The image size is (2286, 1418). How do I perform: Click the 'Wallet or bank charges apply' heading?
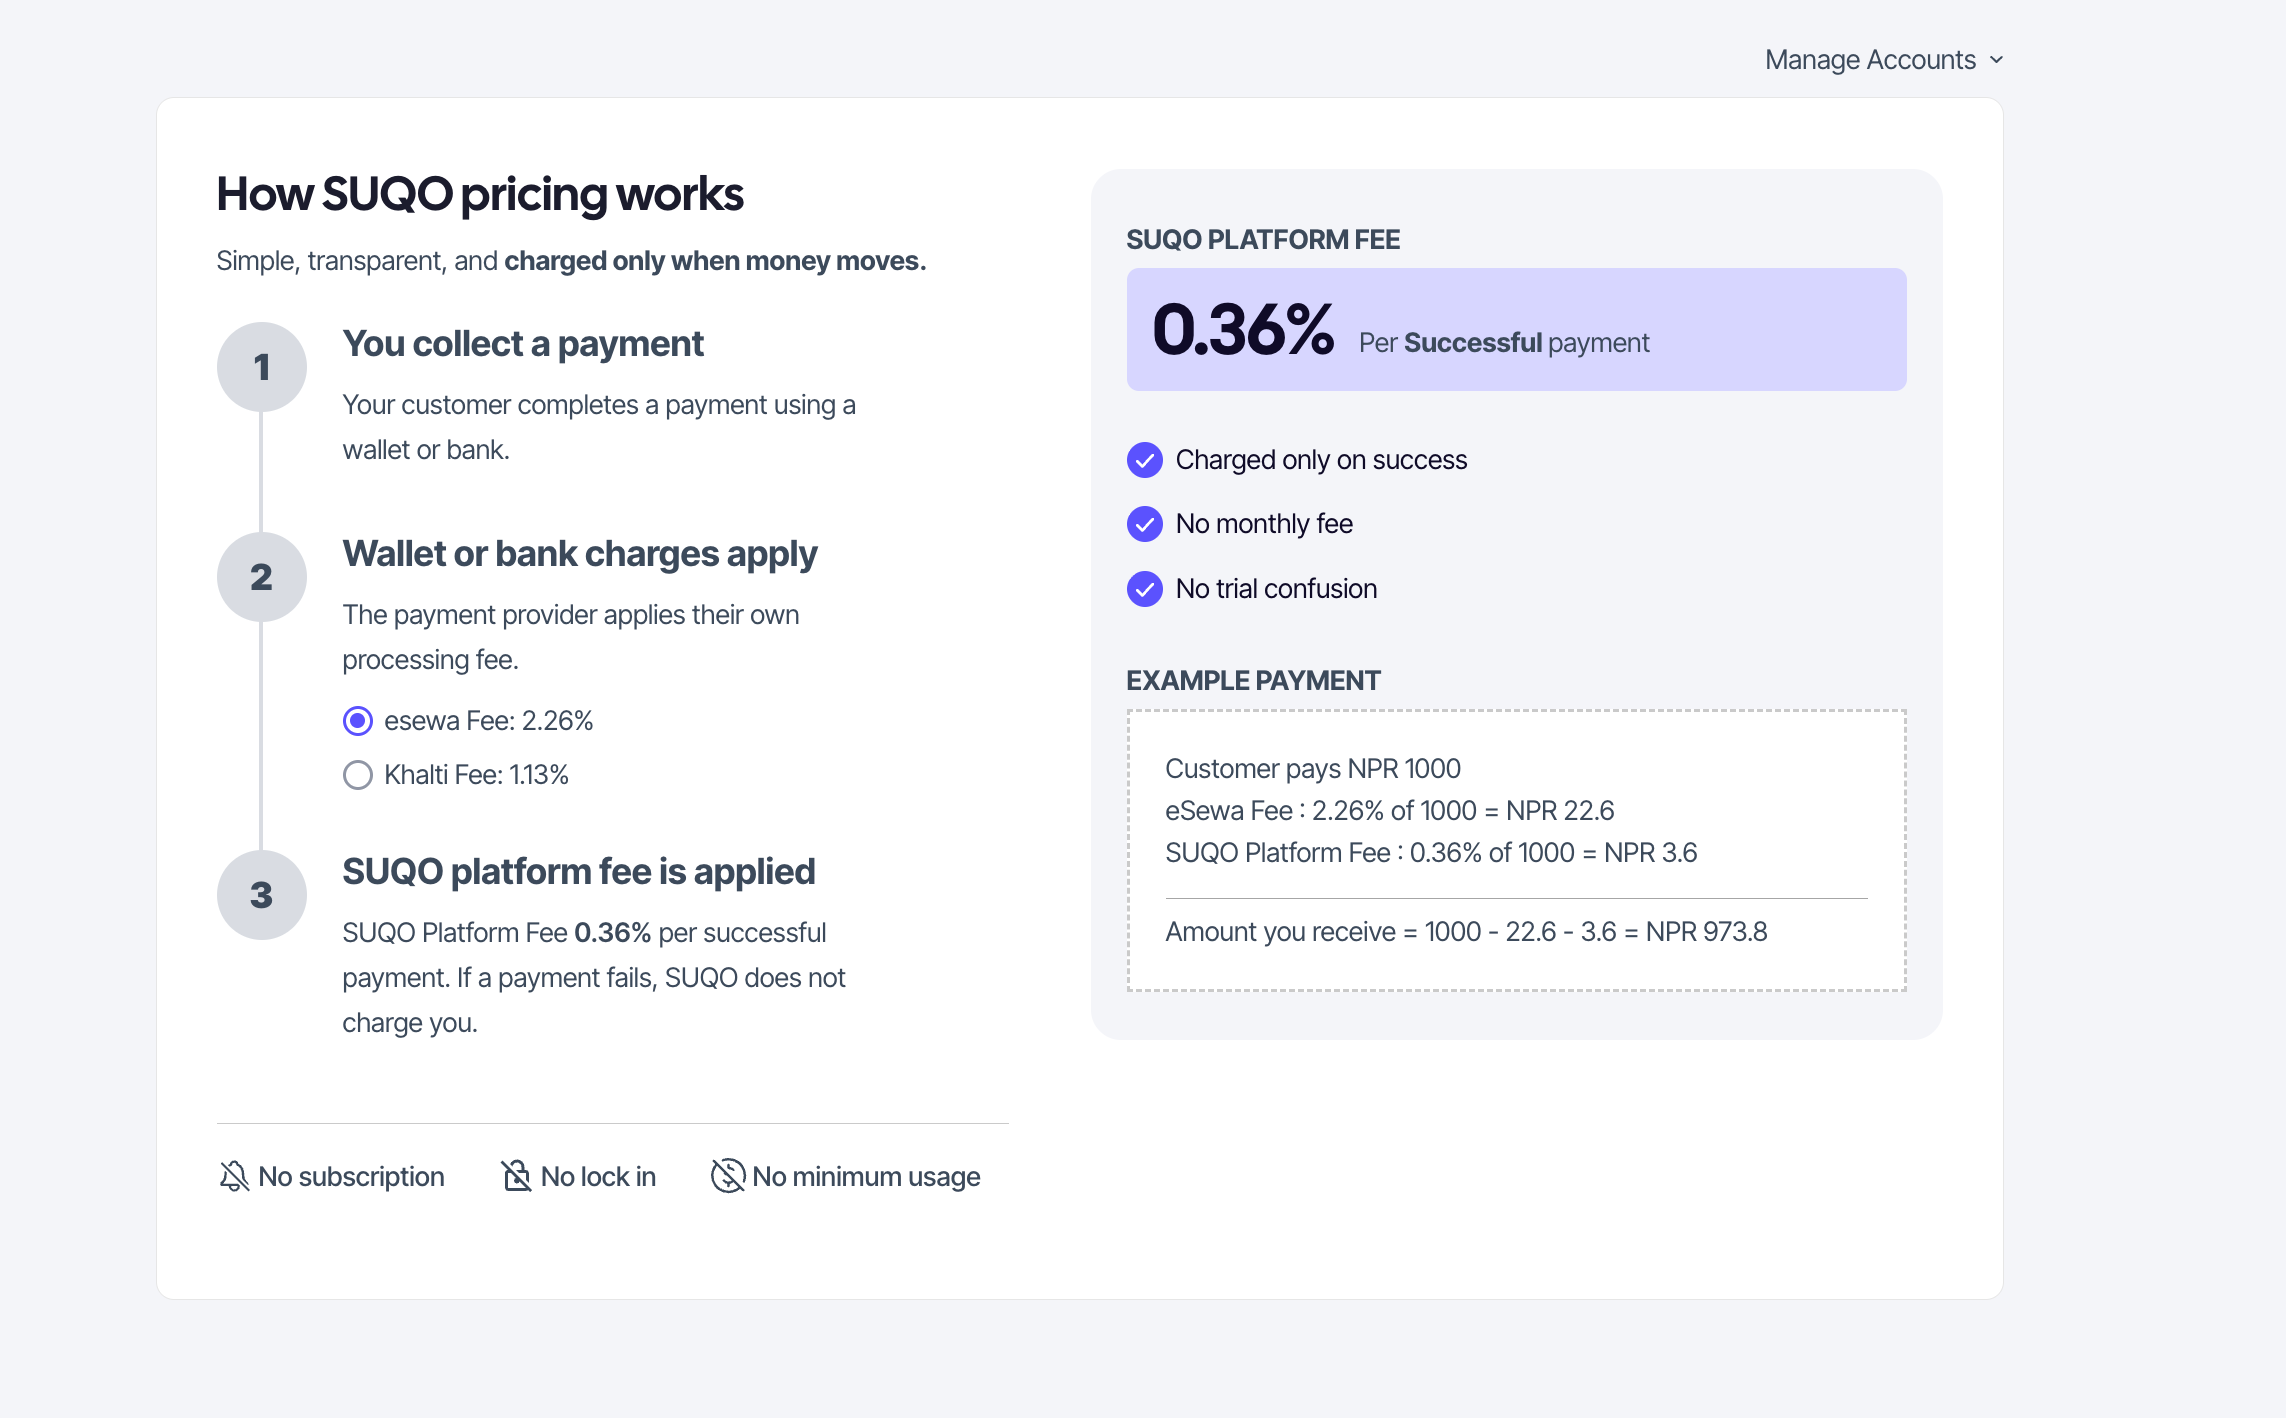[580, 554]
